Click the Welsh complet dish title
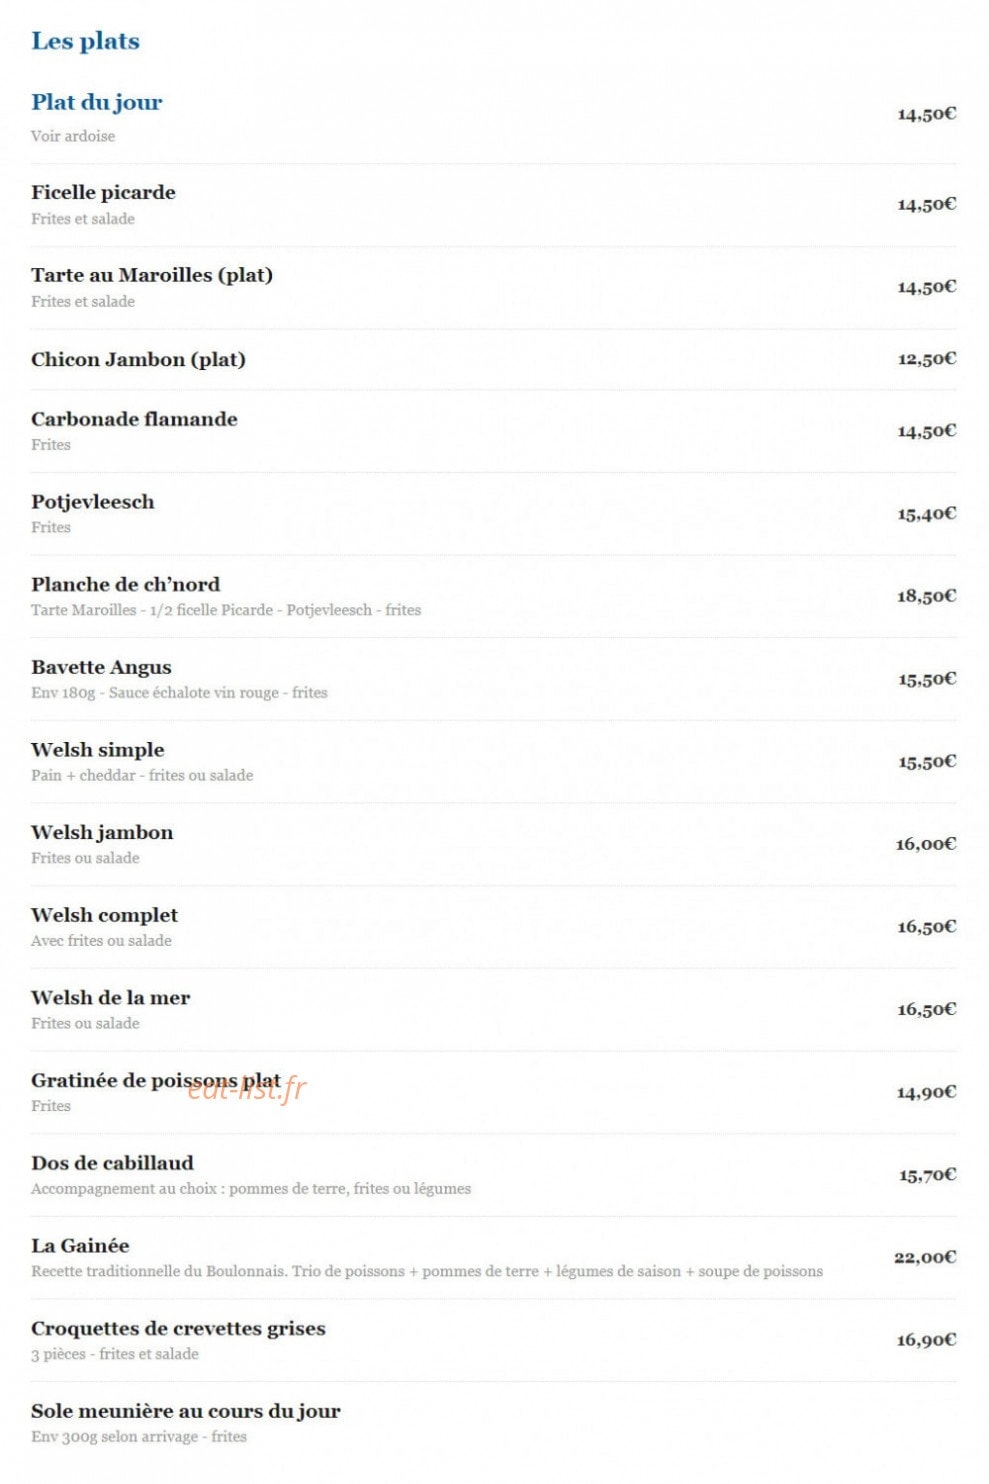This screenshot has height=1484, width=989. [104, 916]
